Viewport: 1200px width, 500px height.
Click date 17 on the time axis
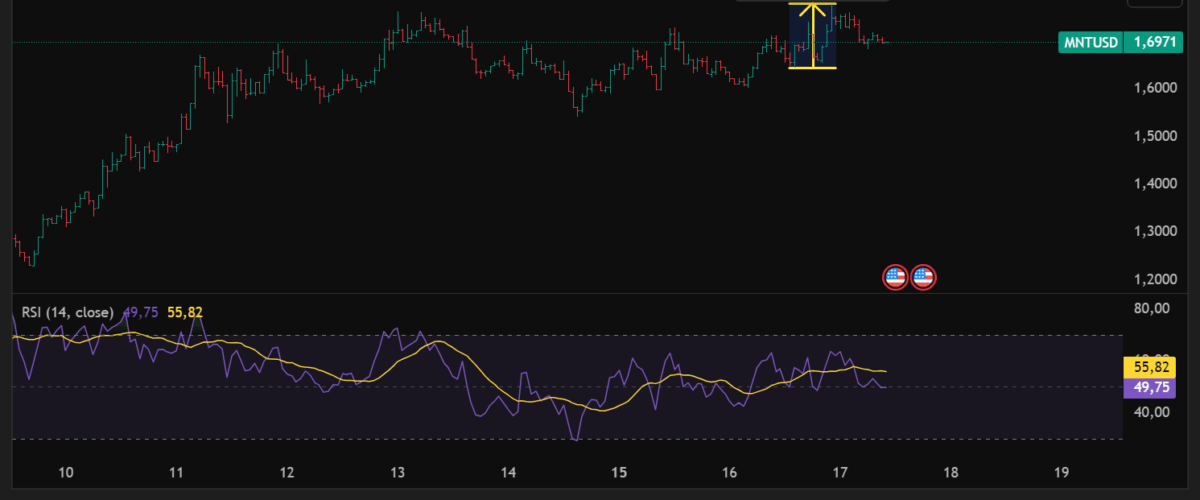coord(840,473)
